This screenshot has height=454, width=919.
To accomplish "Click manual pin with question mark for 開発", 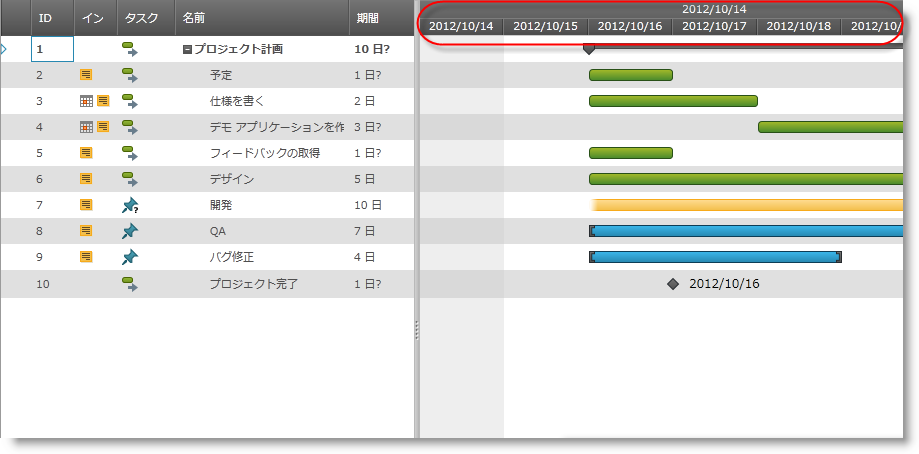I will (130, 205).
